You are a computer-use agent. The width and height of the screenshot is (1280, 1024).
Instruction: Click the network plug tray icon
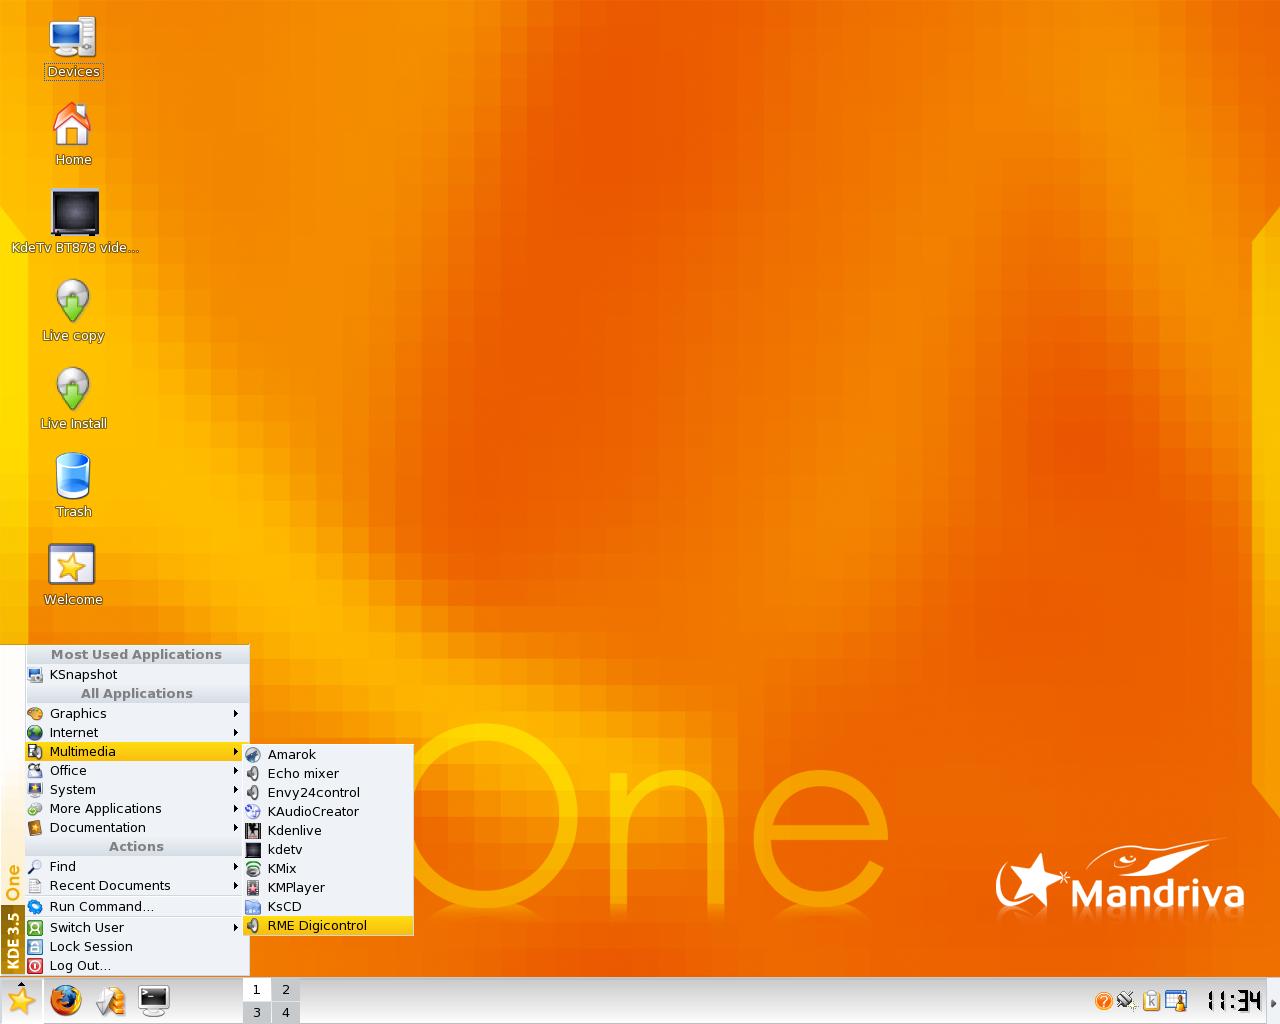point(1126,1000)
